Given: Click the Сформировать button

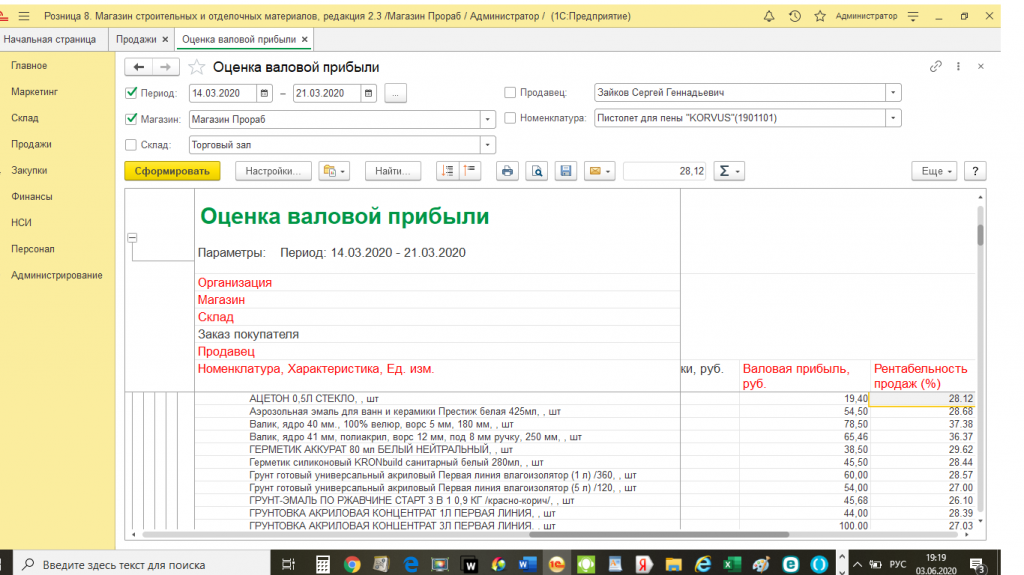Looking at the screenshot, I should pos(172,171).
